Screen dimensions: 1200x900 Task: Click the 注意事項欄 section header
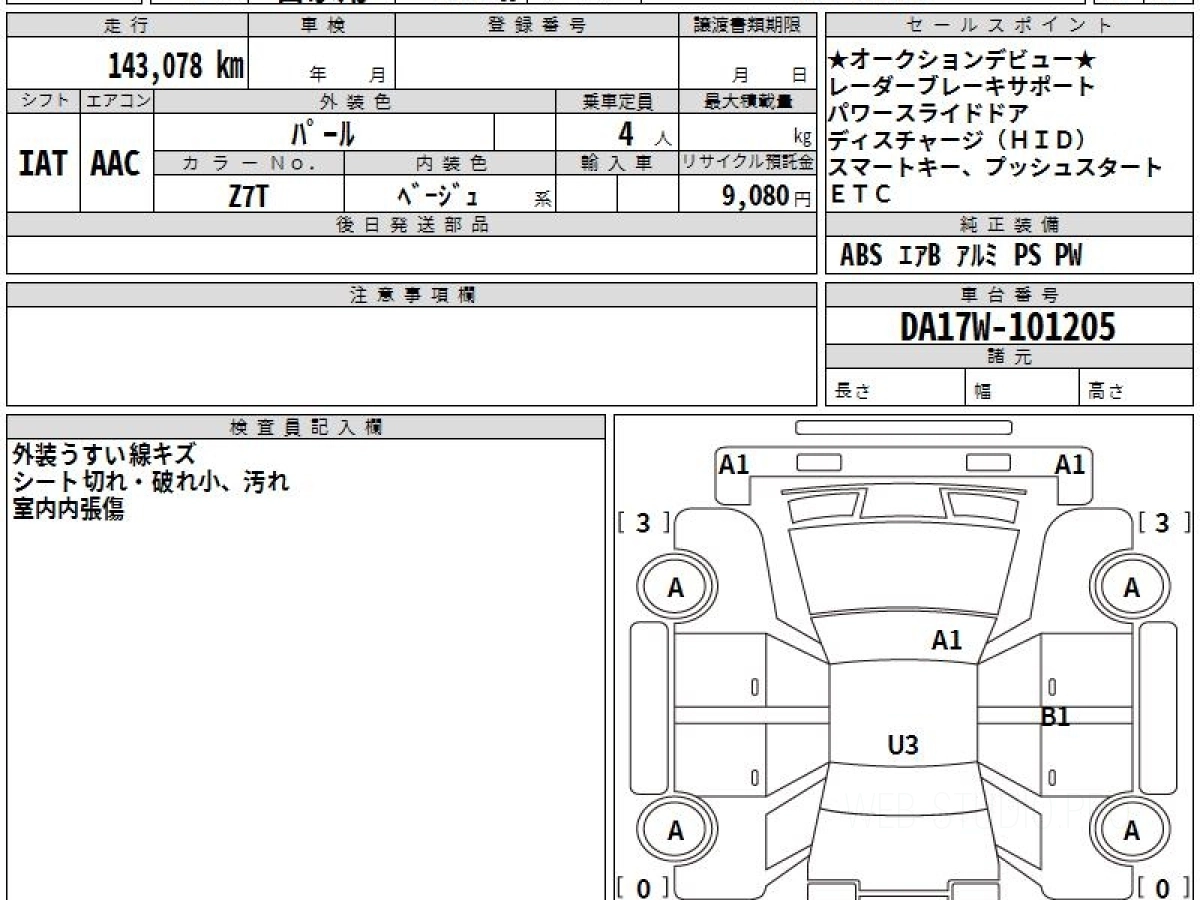pyautogui.click(x=411, y=295)
